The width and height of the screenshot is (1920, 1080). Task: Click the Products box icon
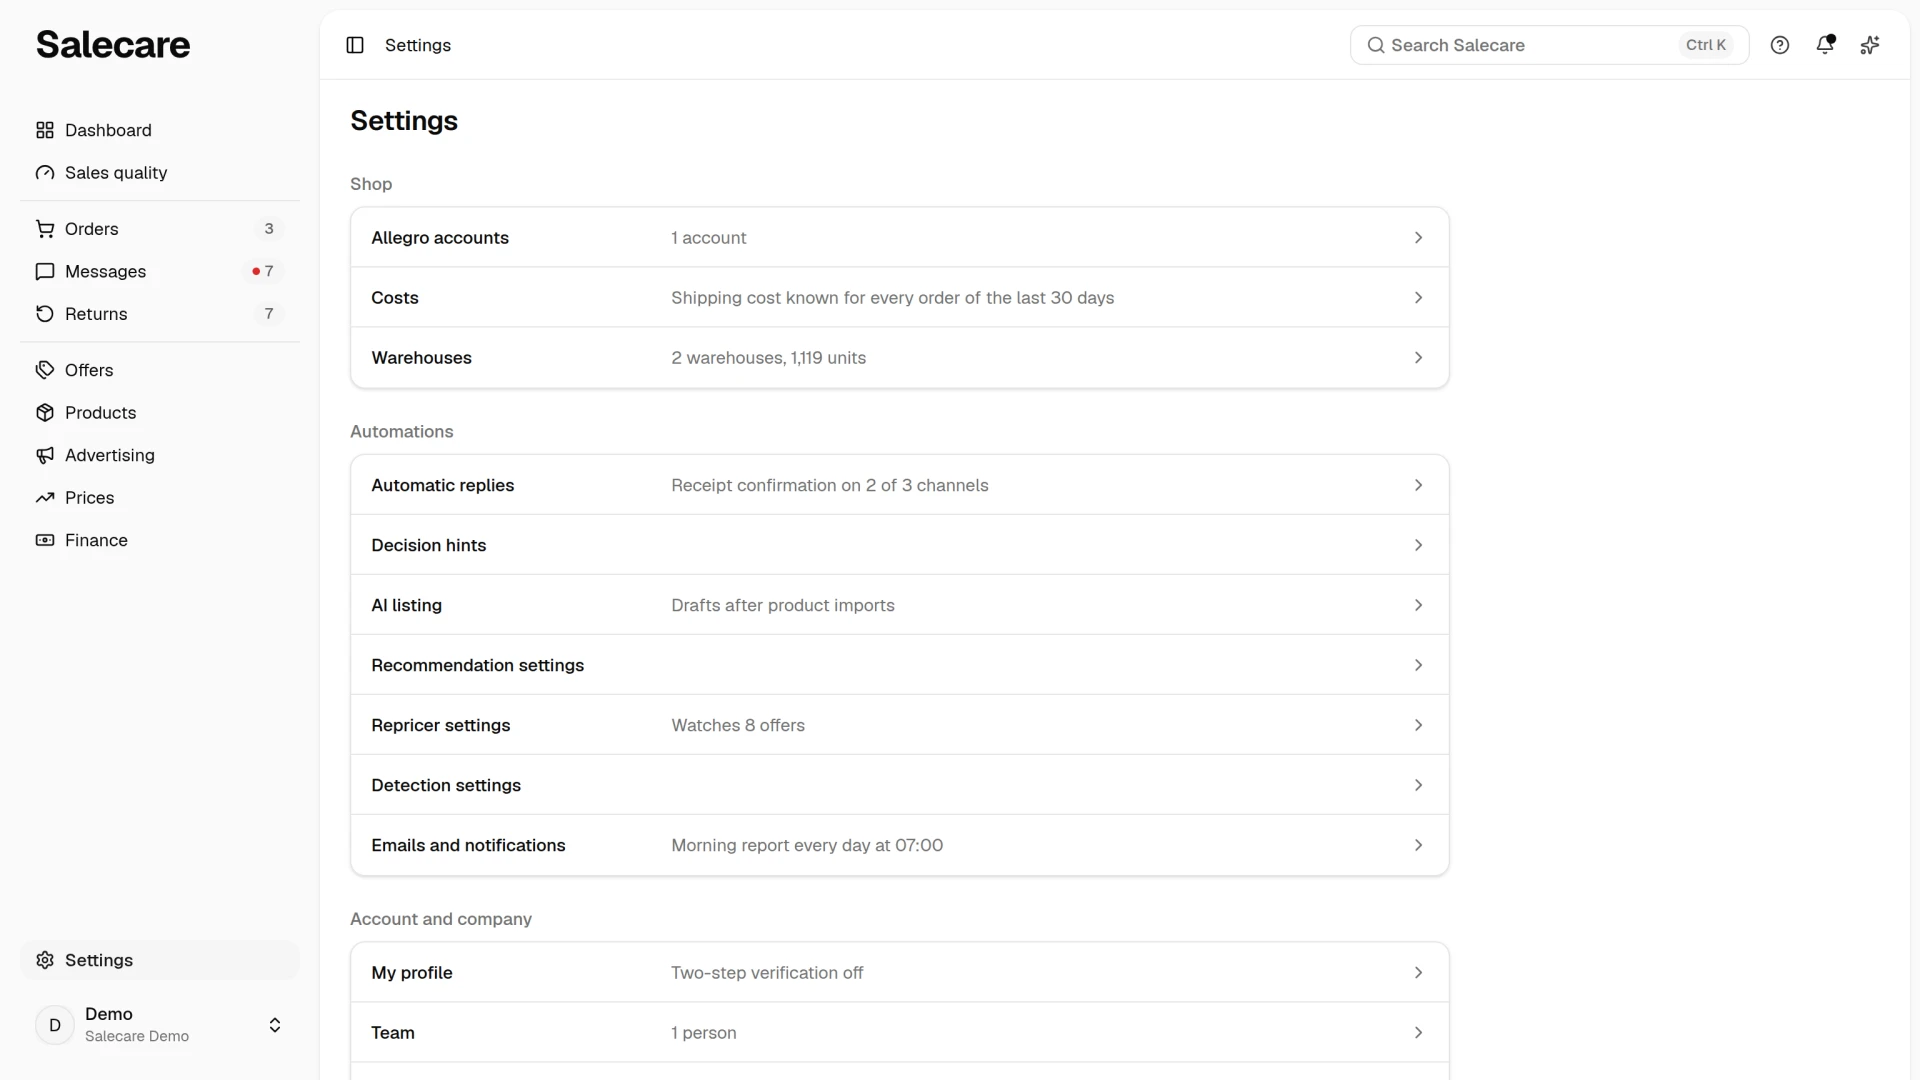tap(45, 413)
